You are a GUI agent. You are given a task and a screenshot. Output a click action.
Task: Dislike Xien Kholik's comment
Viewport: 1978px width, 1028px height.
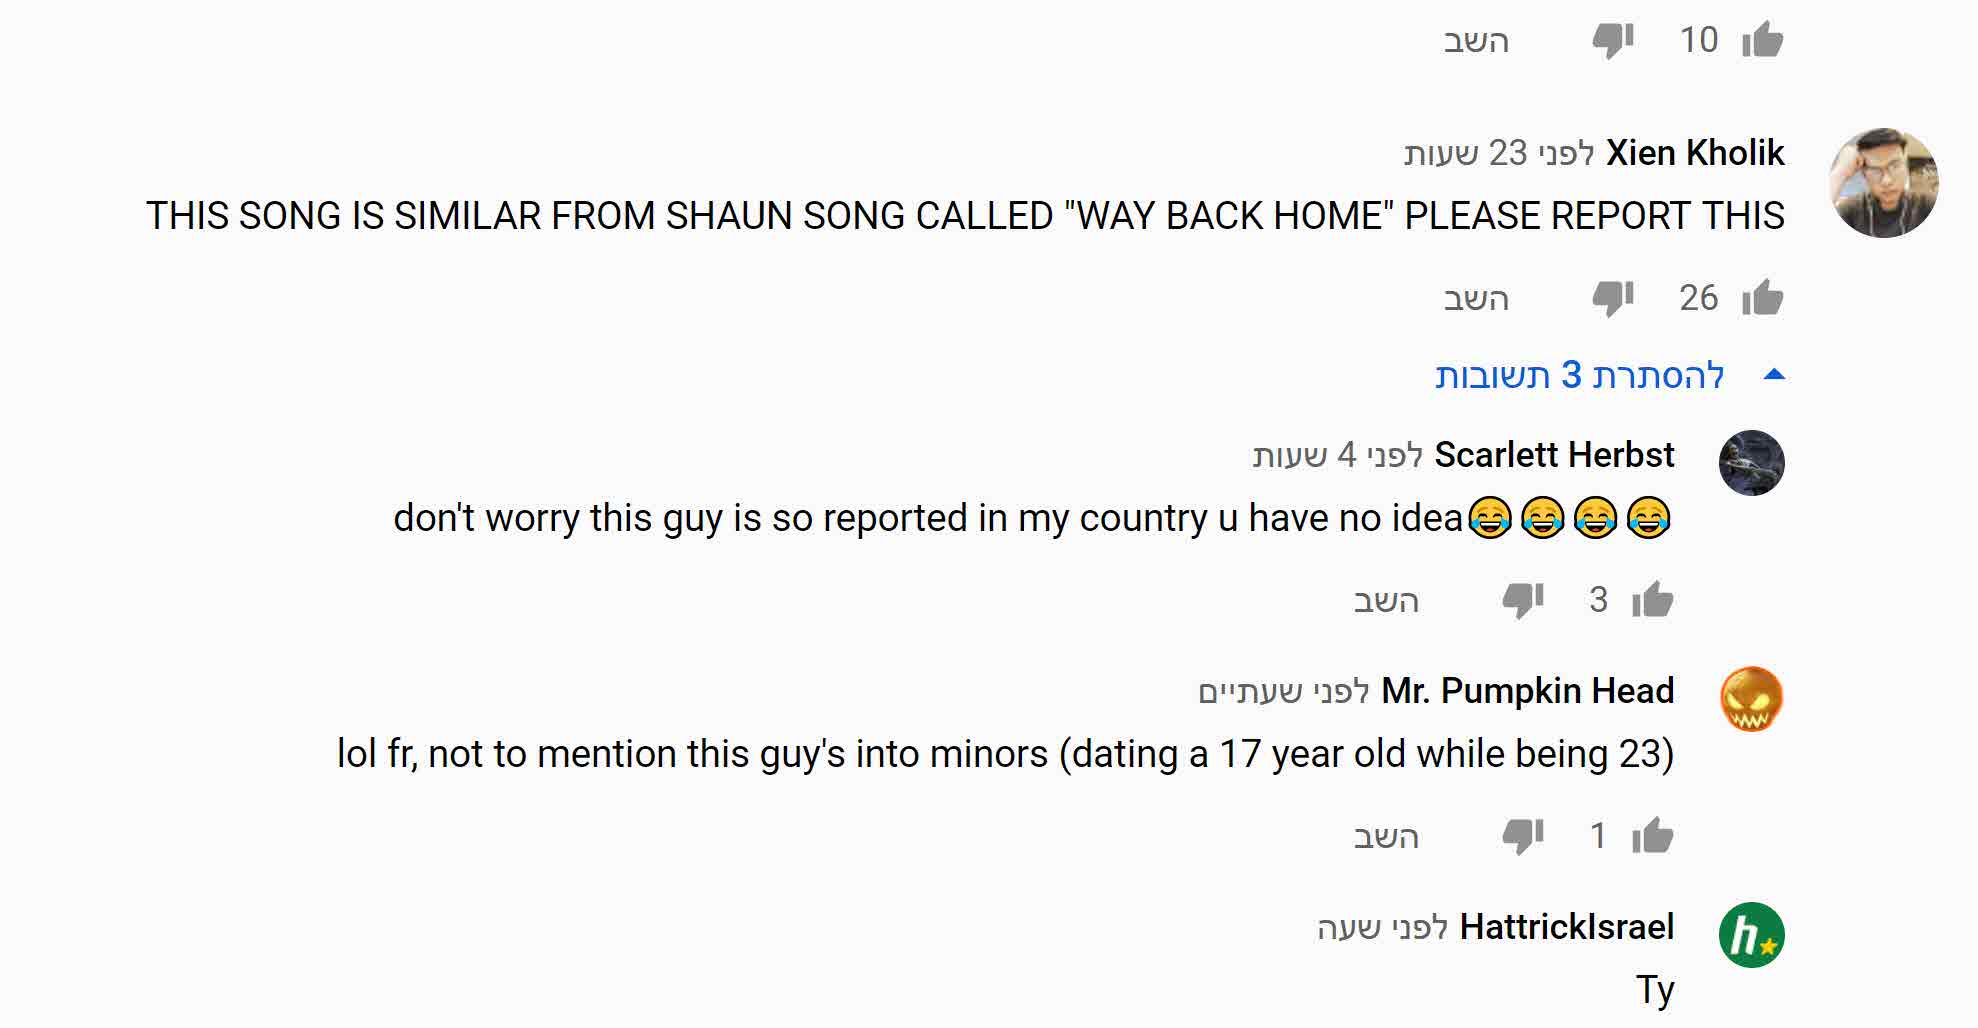point(1612,298)
